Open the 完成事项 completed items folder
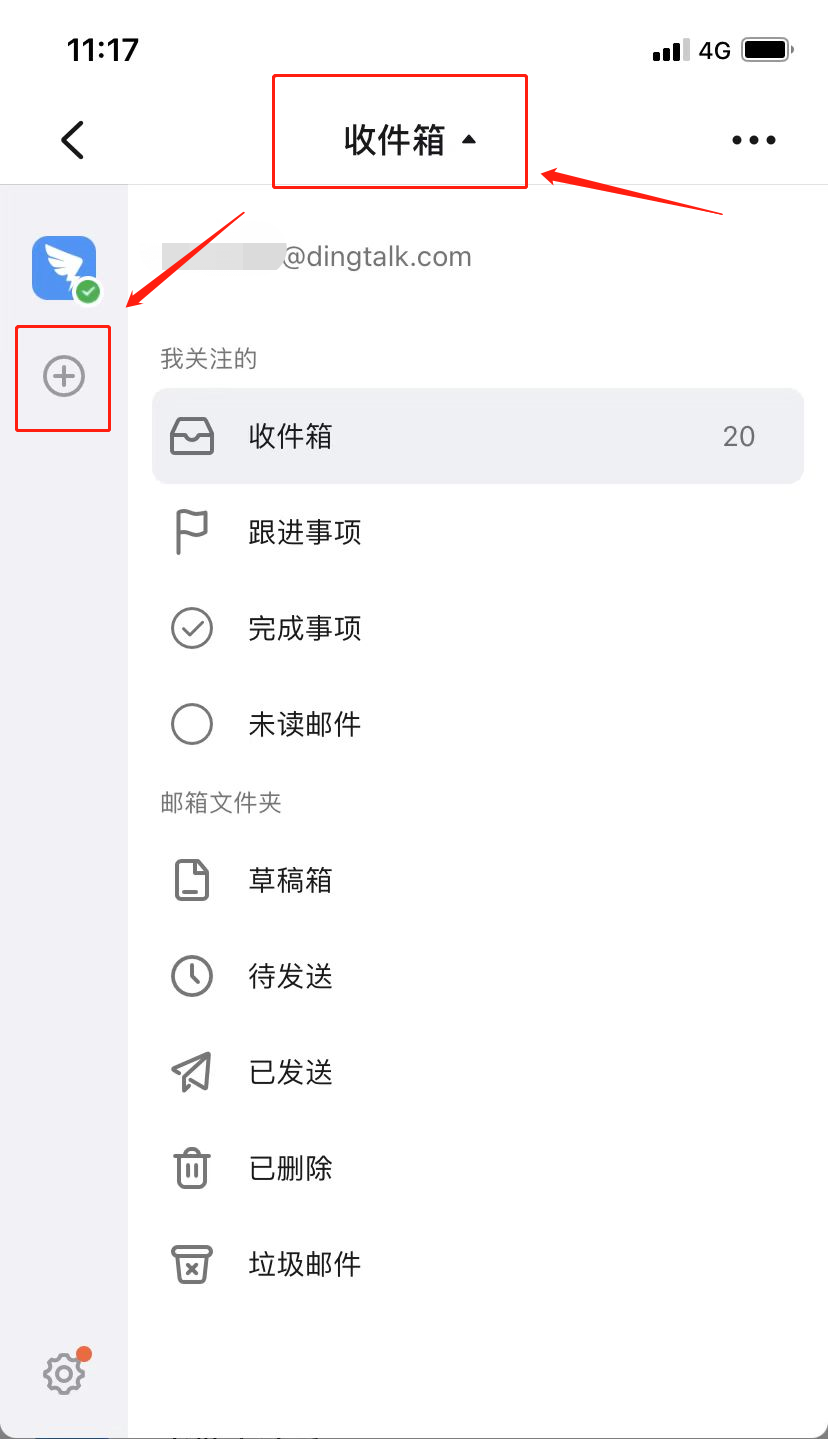Viewport: 828px width, 1439px height. point(304,628)
